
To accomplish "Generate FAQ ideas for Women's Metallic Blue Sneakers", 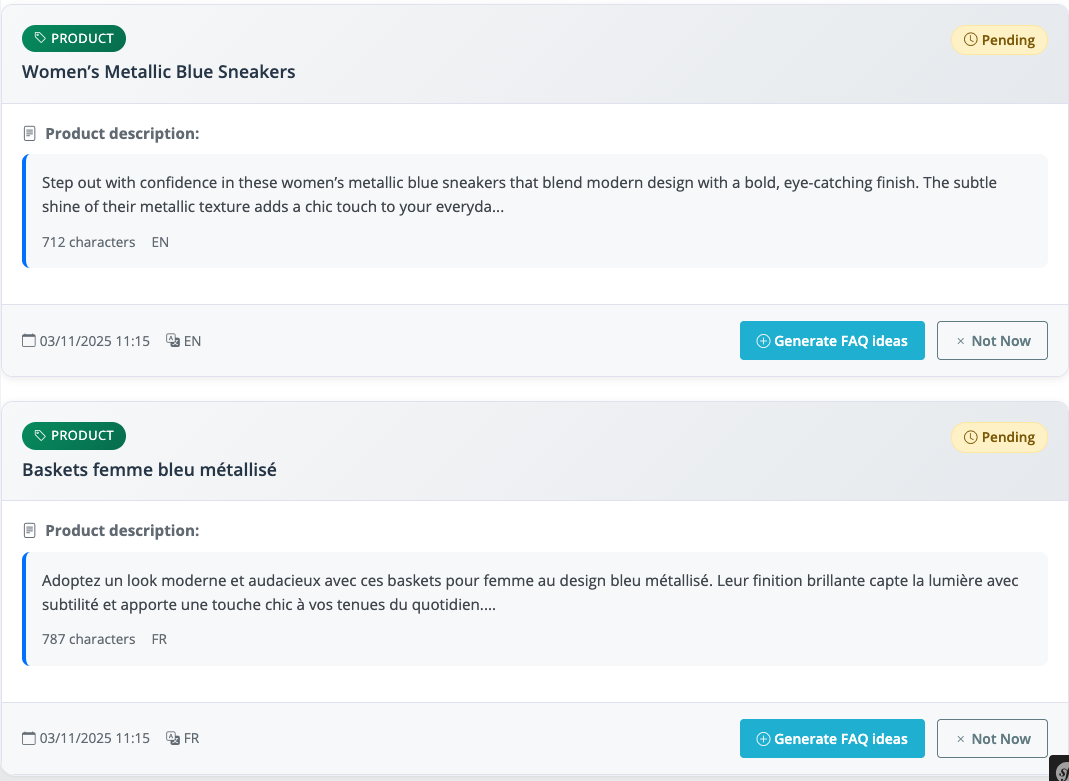I will pos(832,341).
